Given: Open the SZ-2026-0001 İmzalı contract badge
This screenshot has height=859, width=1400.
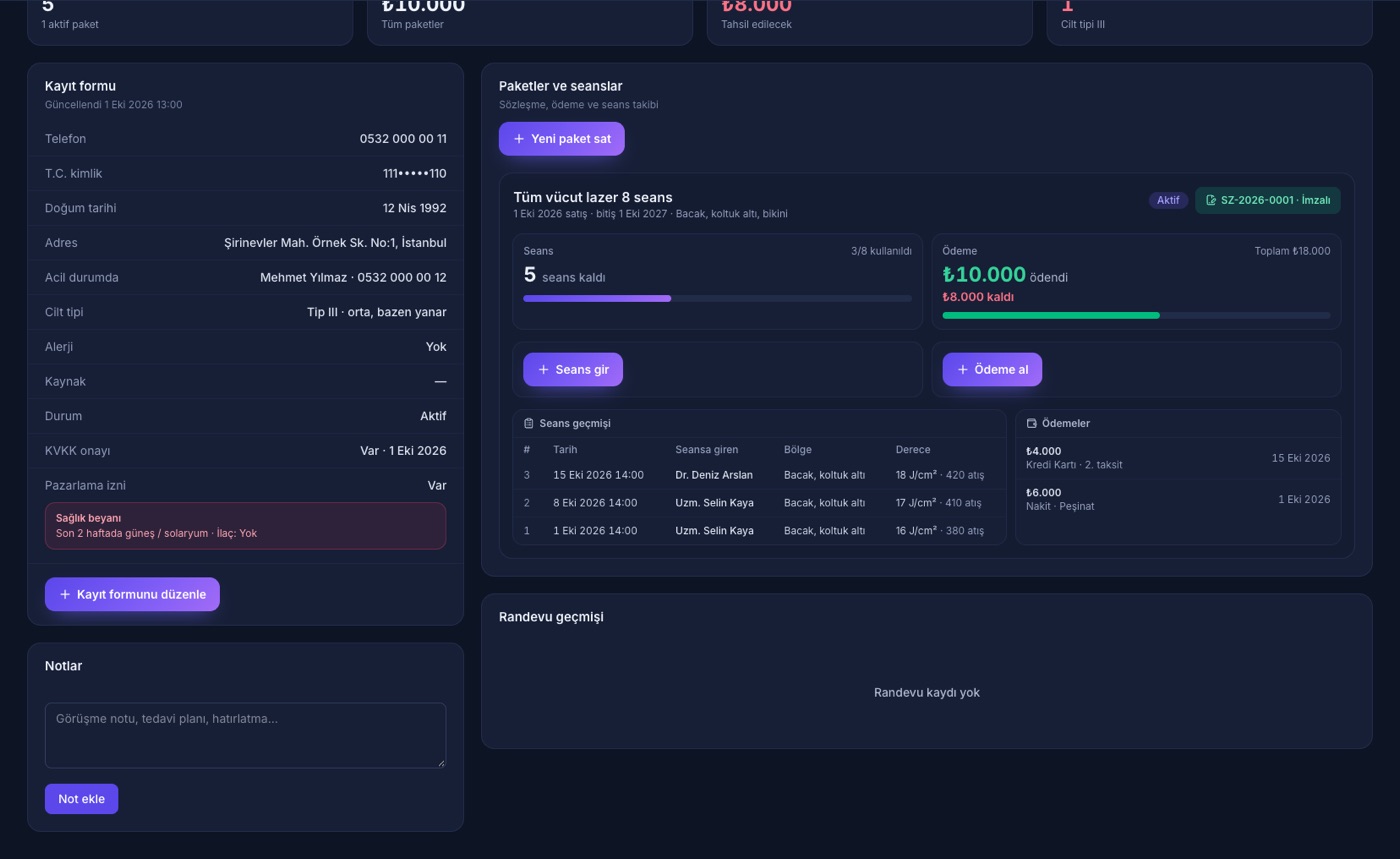Looking at the screenshot, I should pyautogui.click(x=1268, y=201).
